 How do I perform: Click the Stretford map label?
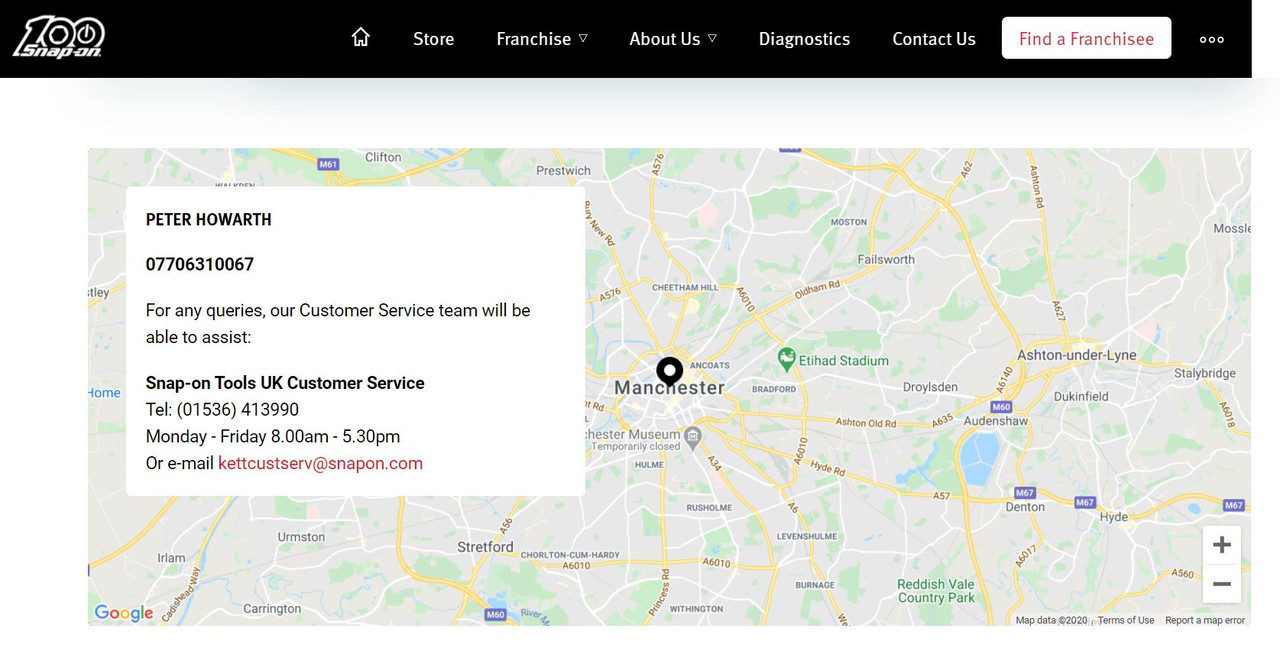tap(485, 547)
